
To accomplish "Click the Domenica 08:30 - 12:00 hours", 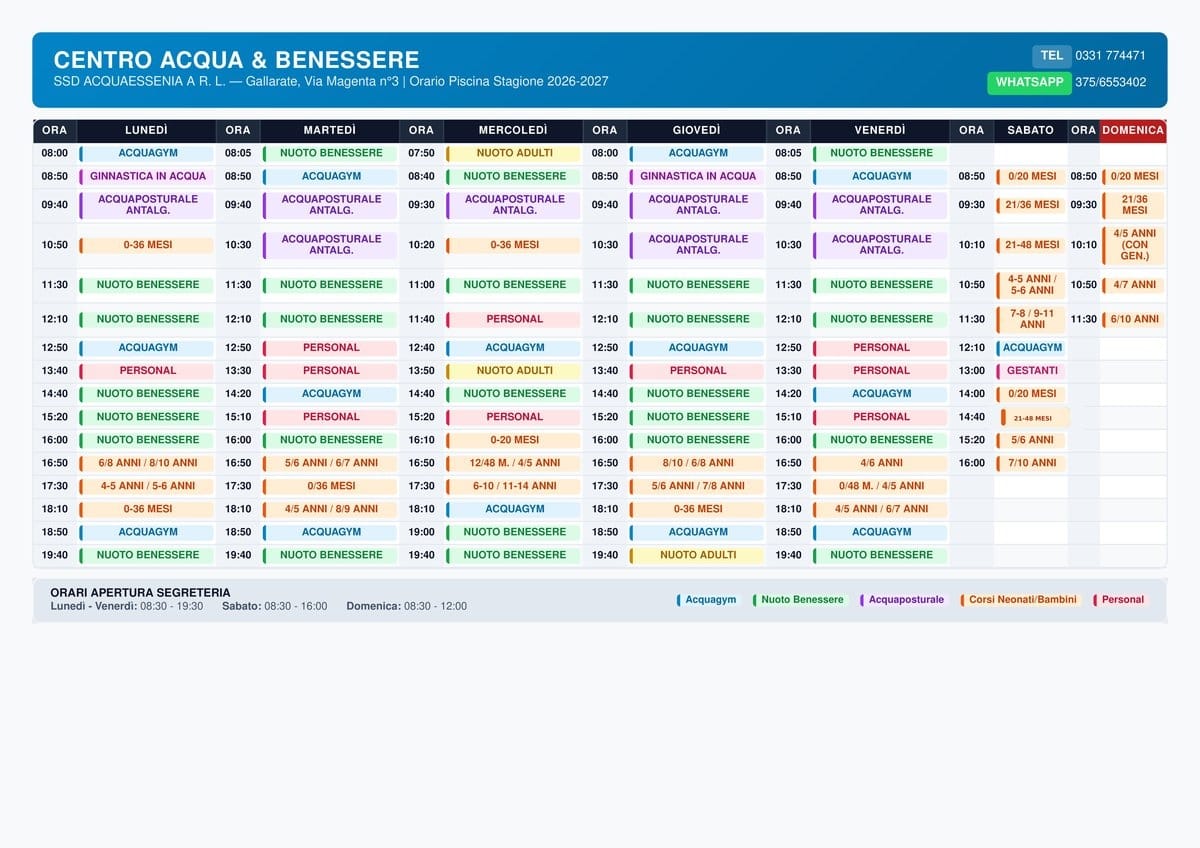I will pos(407,606).
